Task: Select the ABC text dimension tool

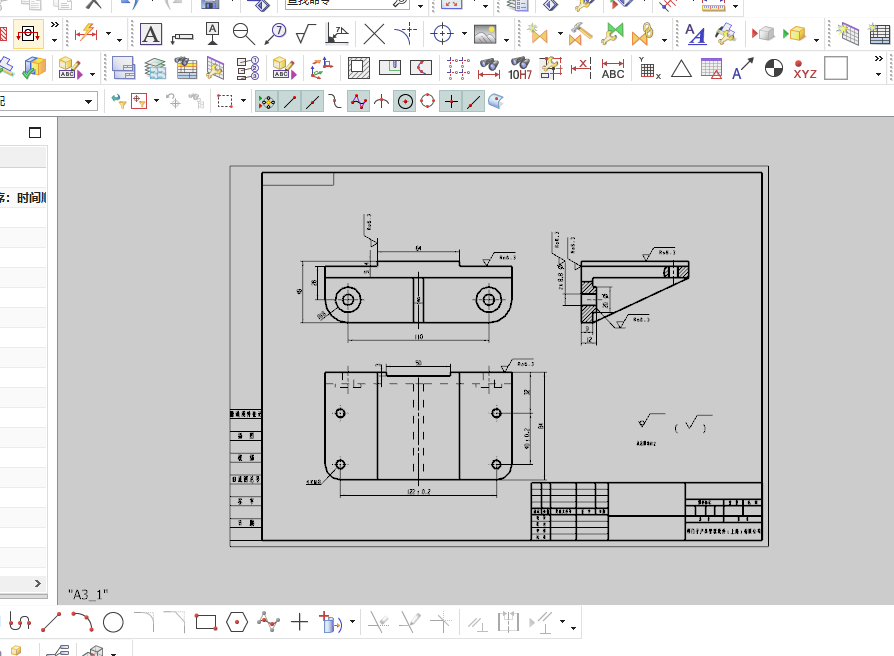Action: (x=613, y=69)
